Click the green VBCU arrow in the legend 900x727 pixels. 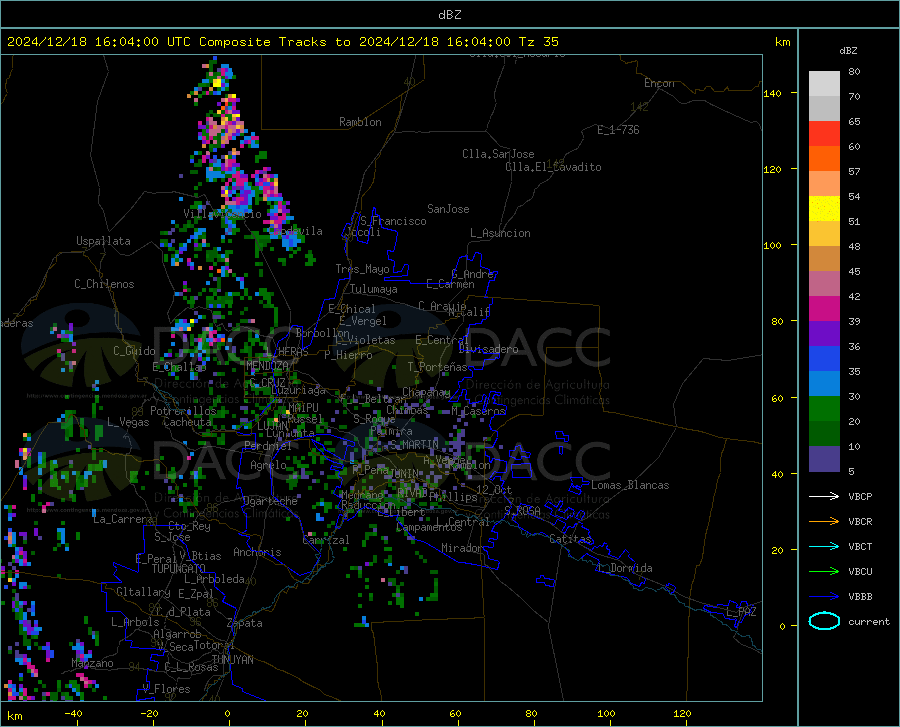[824, 571]
